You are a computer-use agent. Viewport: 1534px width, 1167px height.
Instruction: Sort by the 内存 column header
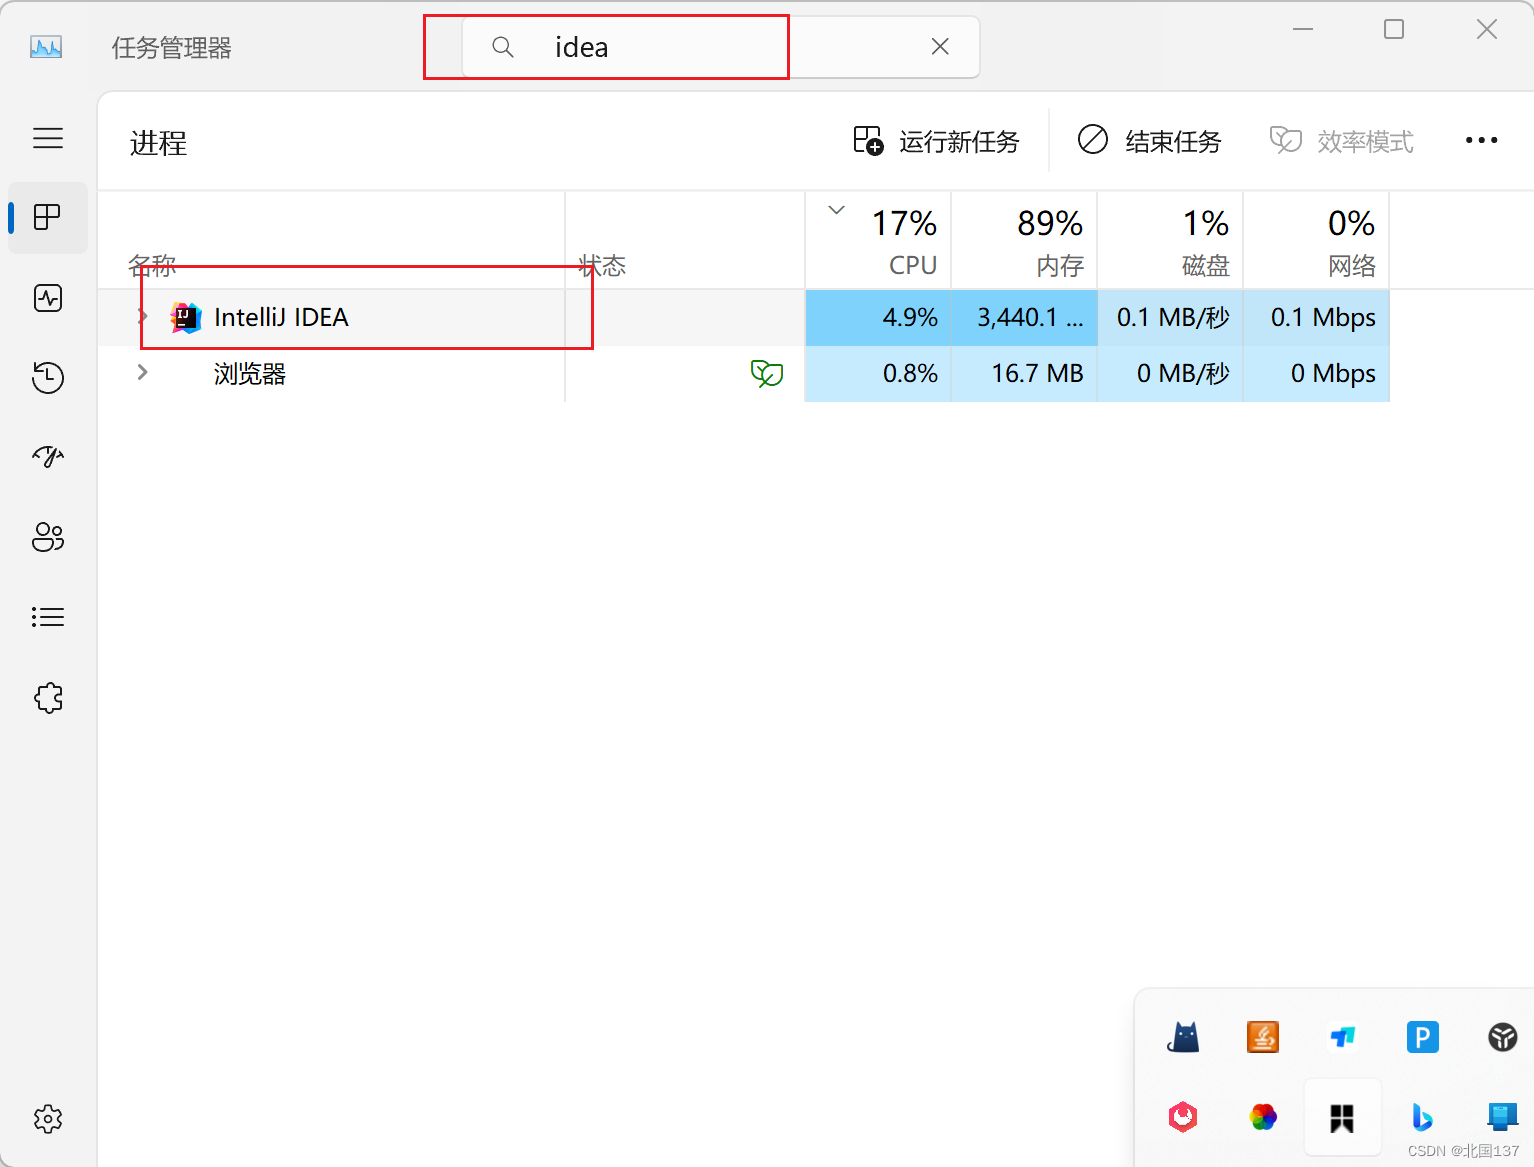1024,240
